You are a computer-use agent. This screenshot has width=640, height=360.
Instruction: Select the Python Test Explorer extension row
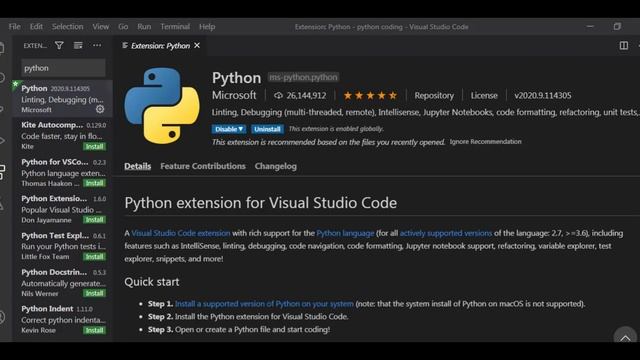pos(62,246)
